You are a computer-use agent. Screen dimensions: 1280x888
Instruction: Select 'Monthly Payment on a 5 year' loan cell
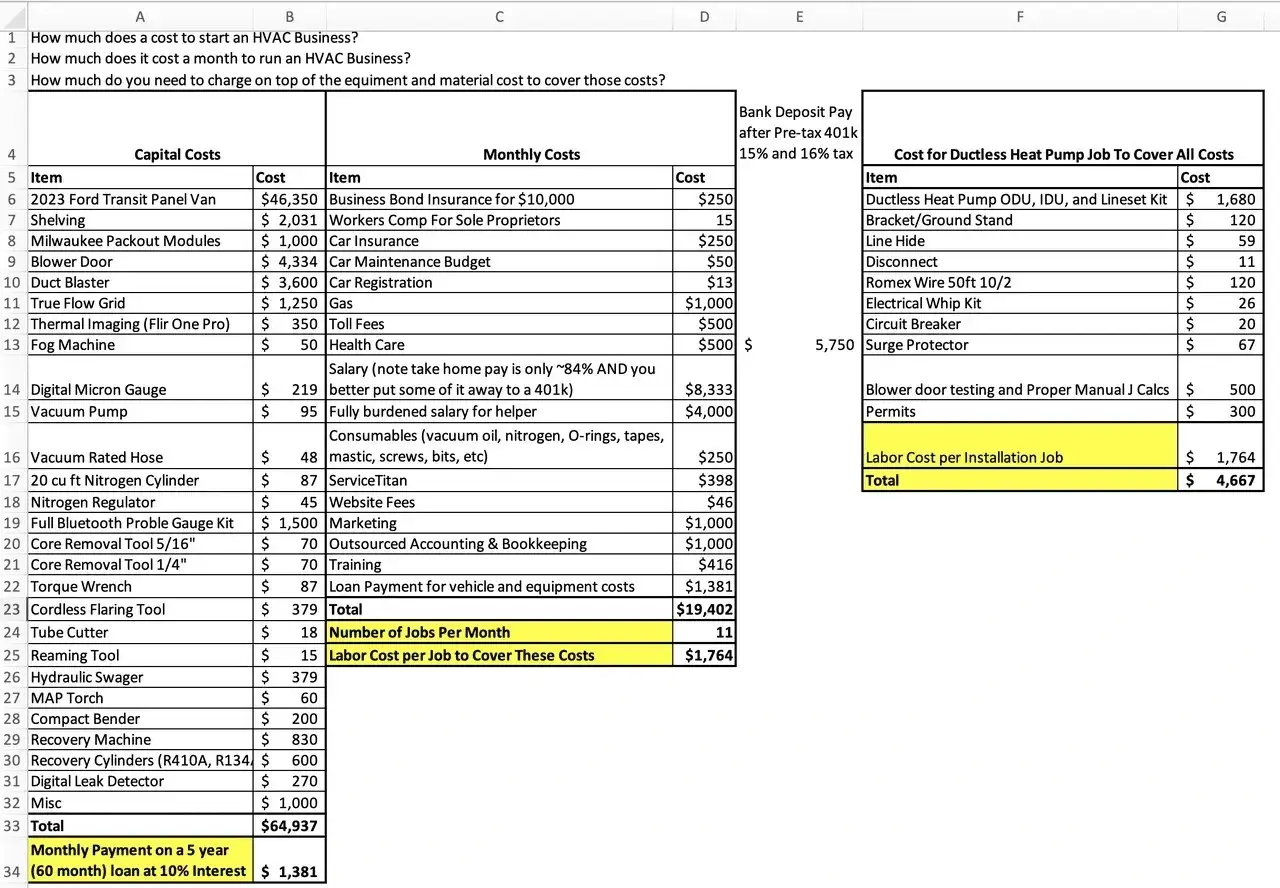(141, 860)
